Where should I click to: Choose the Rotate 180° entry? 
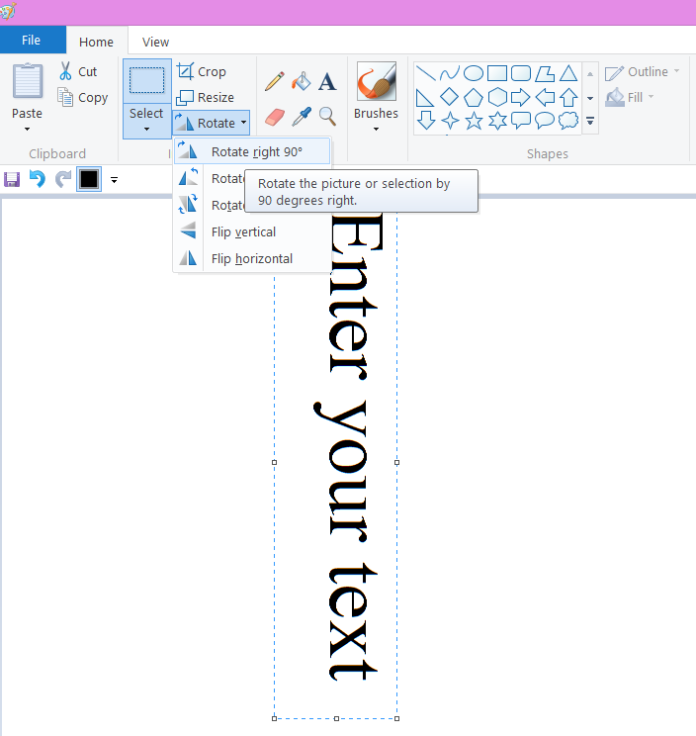(210, 205)
